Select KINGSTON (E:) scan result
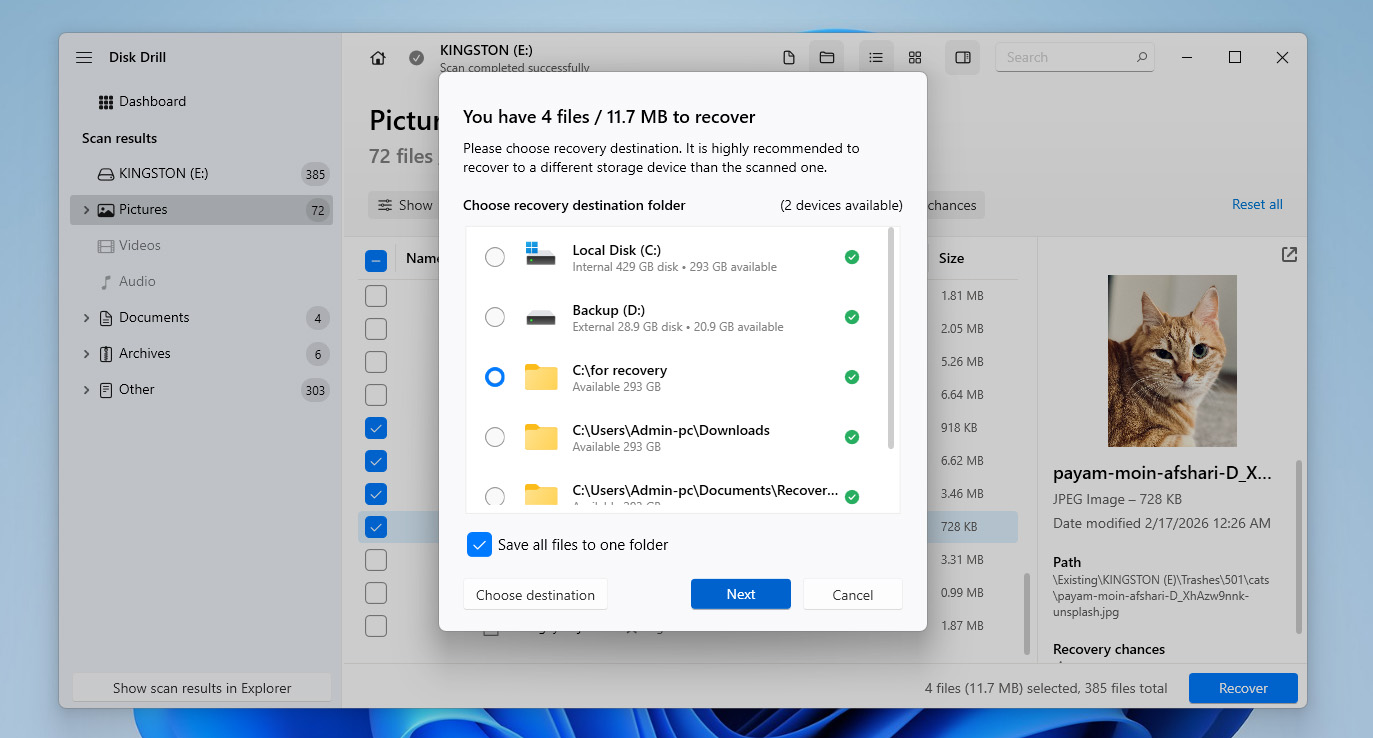The width and height of the screenshot is (1373, 738). coord(163,174)
